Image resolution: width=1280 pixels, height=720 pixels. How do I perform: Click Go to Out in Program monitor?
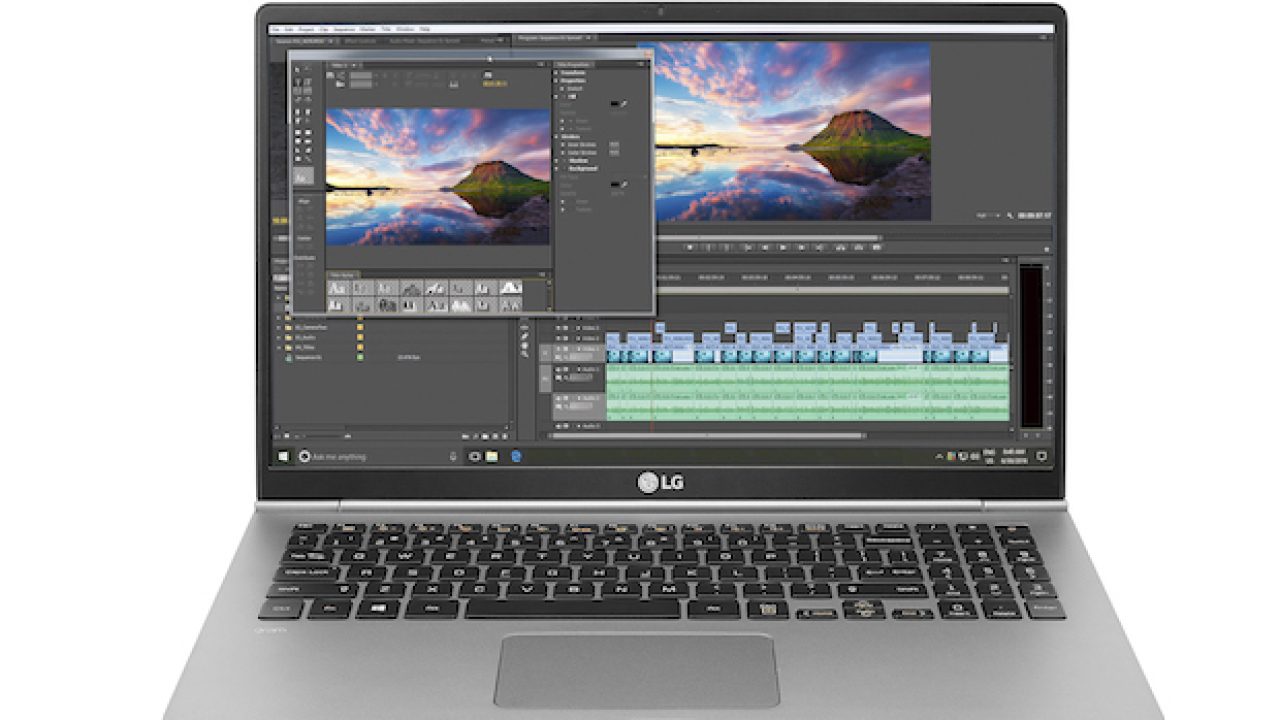(x=819, y=247)
